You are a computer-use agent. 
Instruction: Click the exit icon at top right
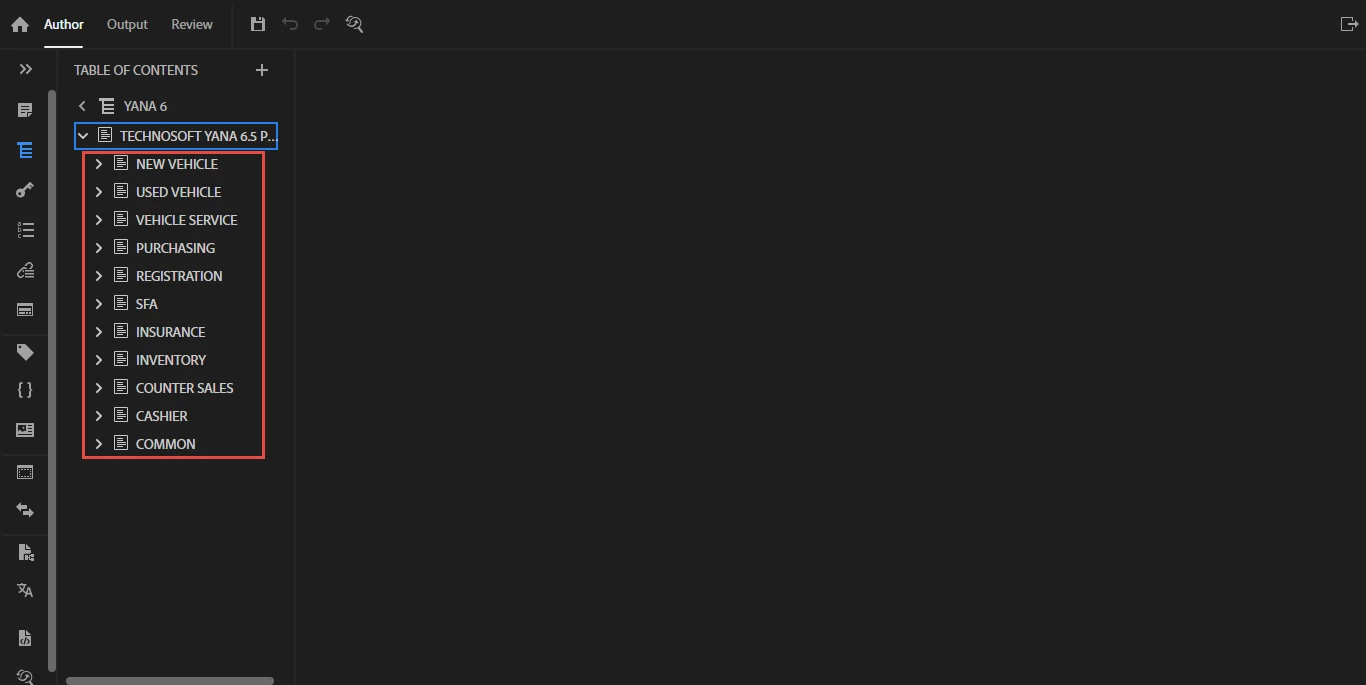1349,24
